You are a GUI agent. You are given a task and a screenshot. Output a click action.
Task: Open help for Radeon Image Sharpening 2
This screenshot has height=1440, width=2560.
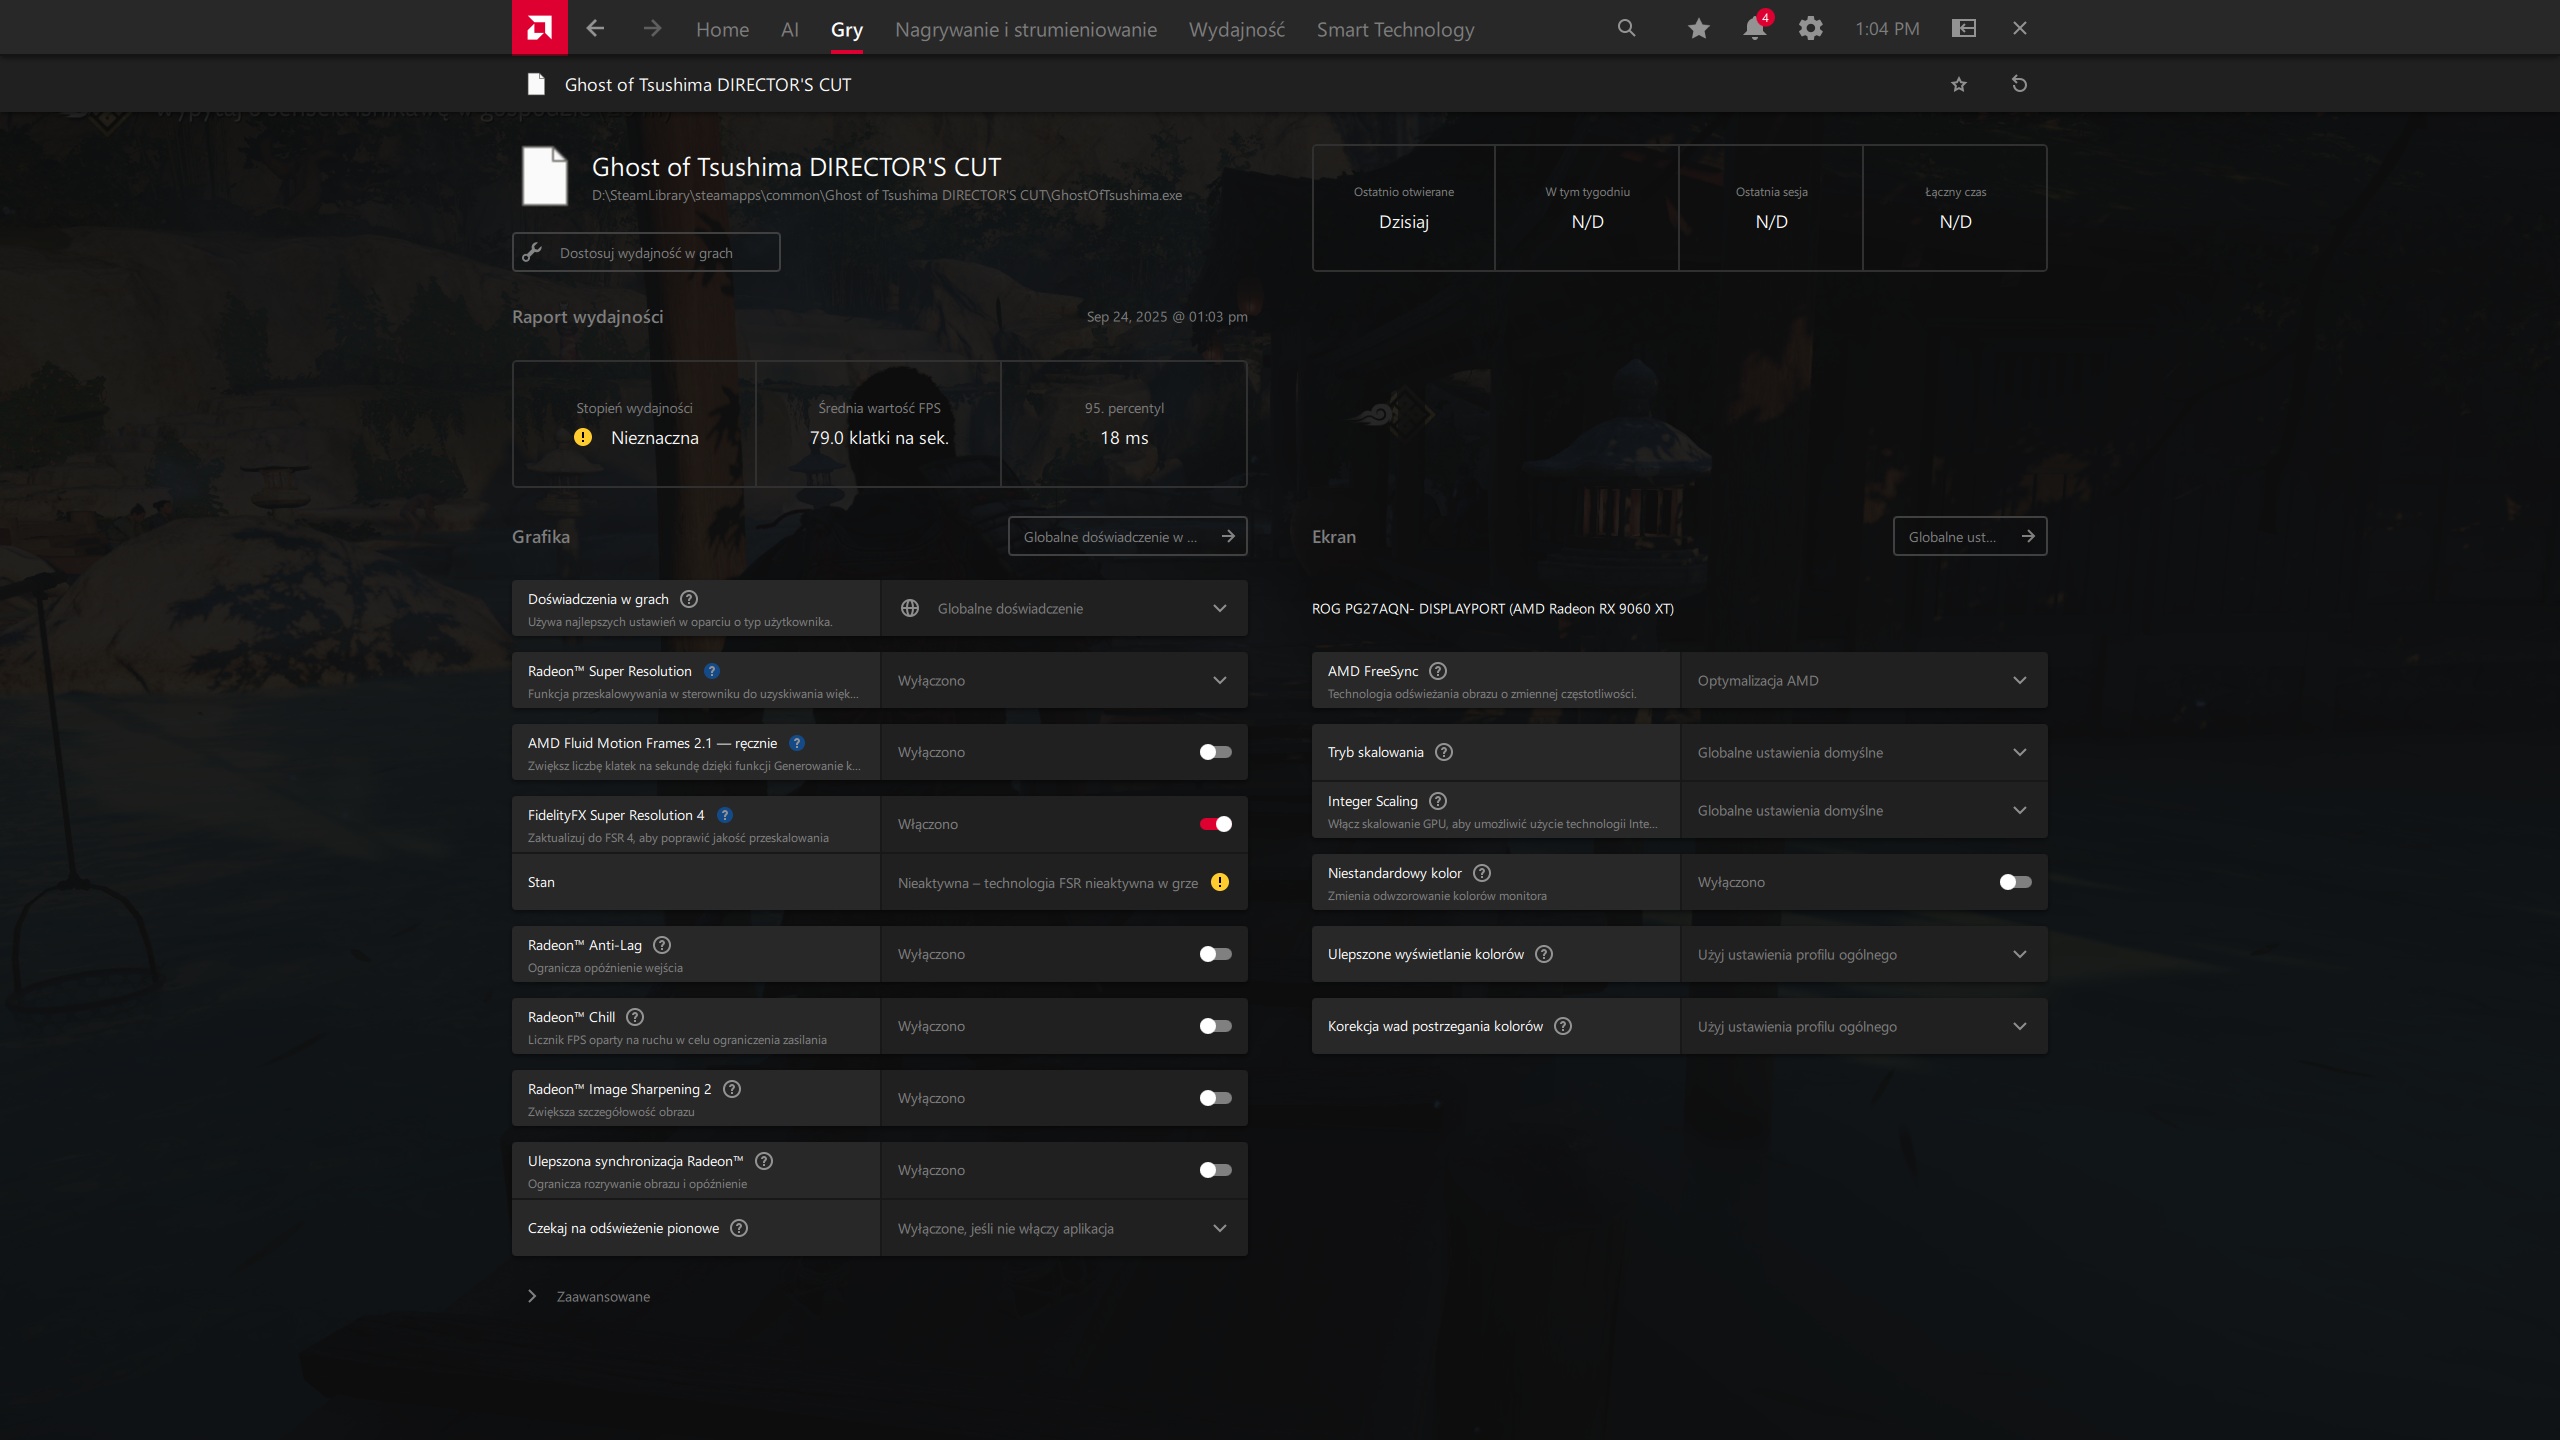click(x=732, y=1089)
